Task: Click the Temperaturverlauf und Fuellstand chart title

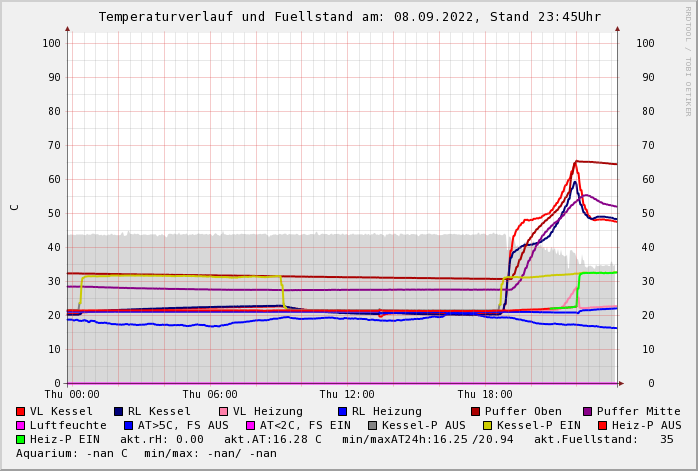Action: 349,17
